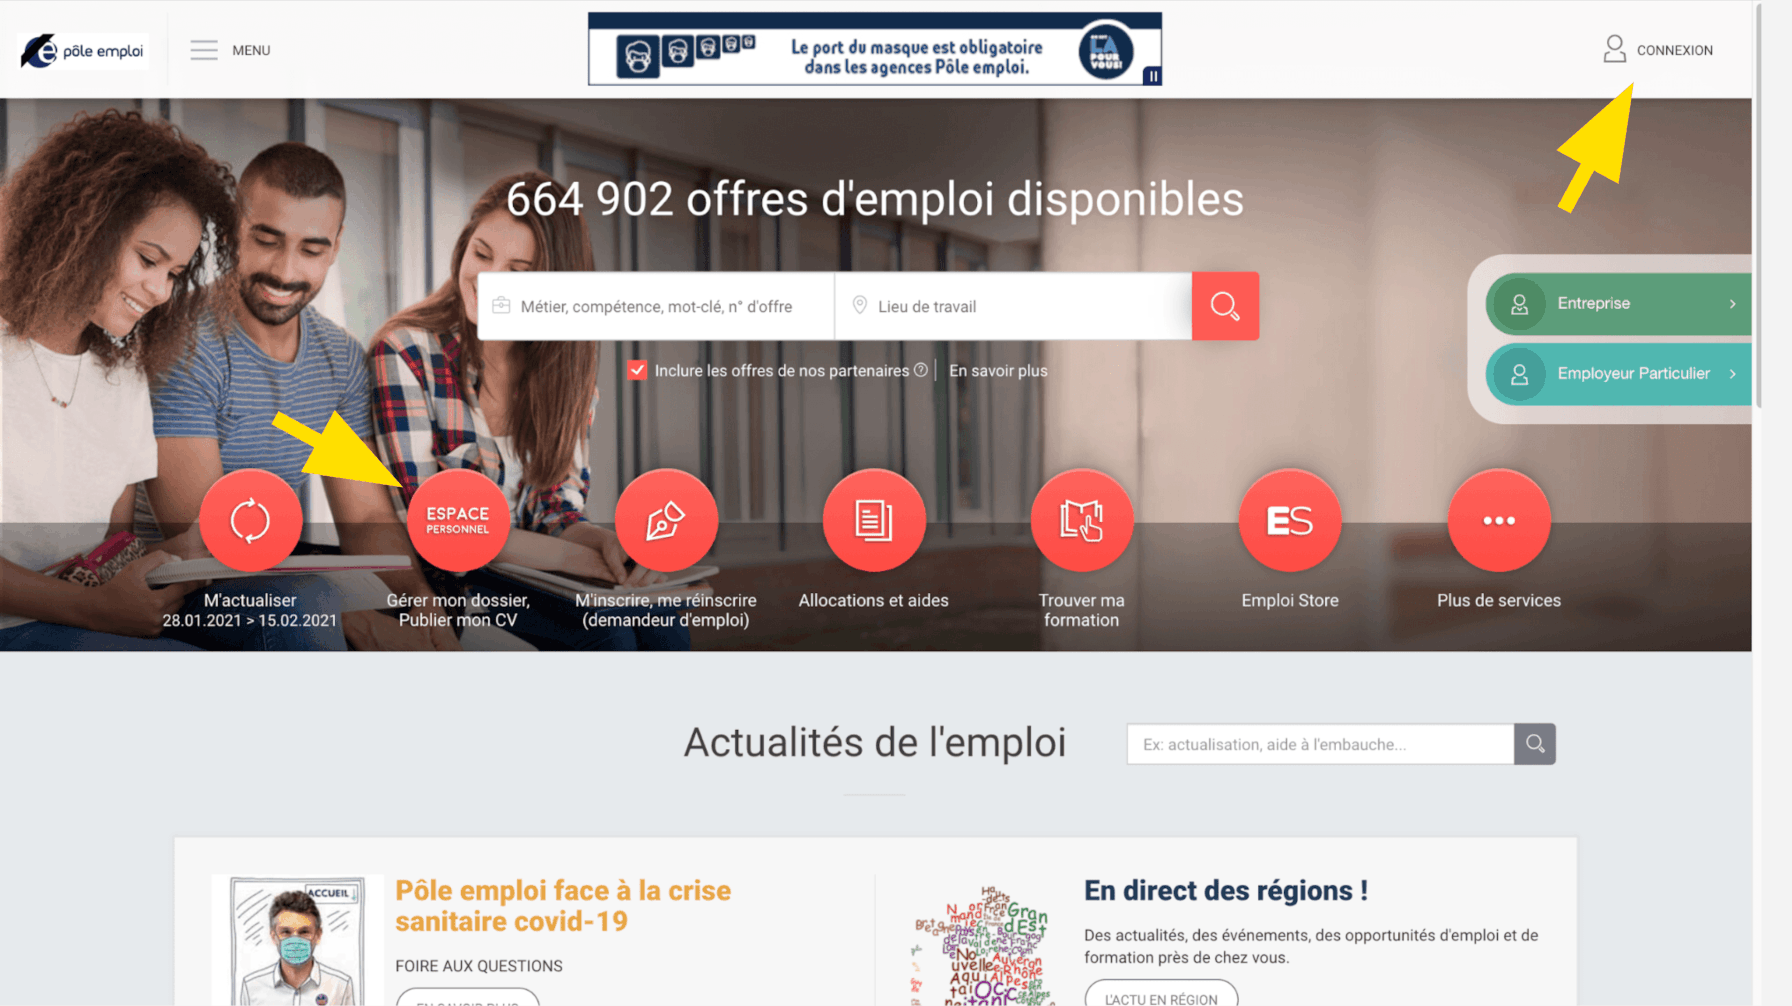The width and height of the screenshot is (1792, 1006).
Task: Click the grey news search button
Action: [1535, 744]
